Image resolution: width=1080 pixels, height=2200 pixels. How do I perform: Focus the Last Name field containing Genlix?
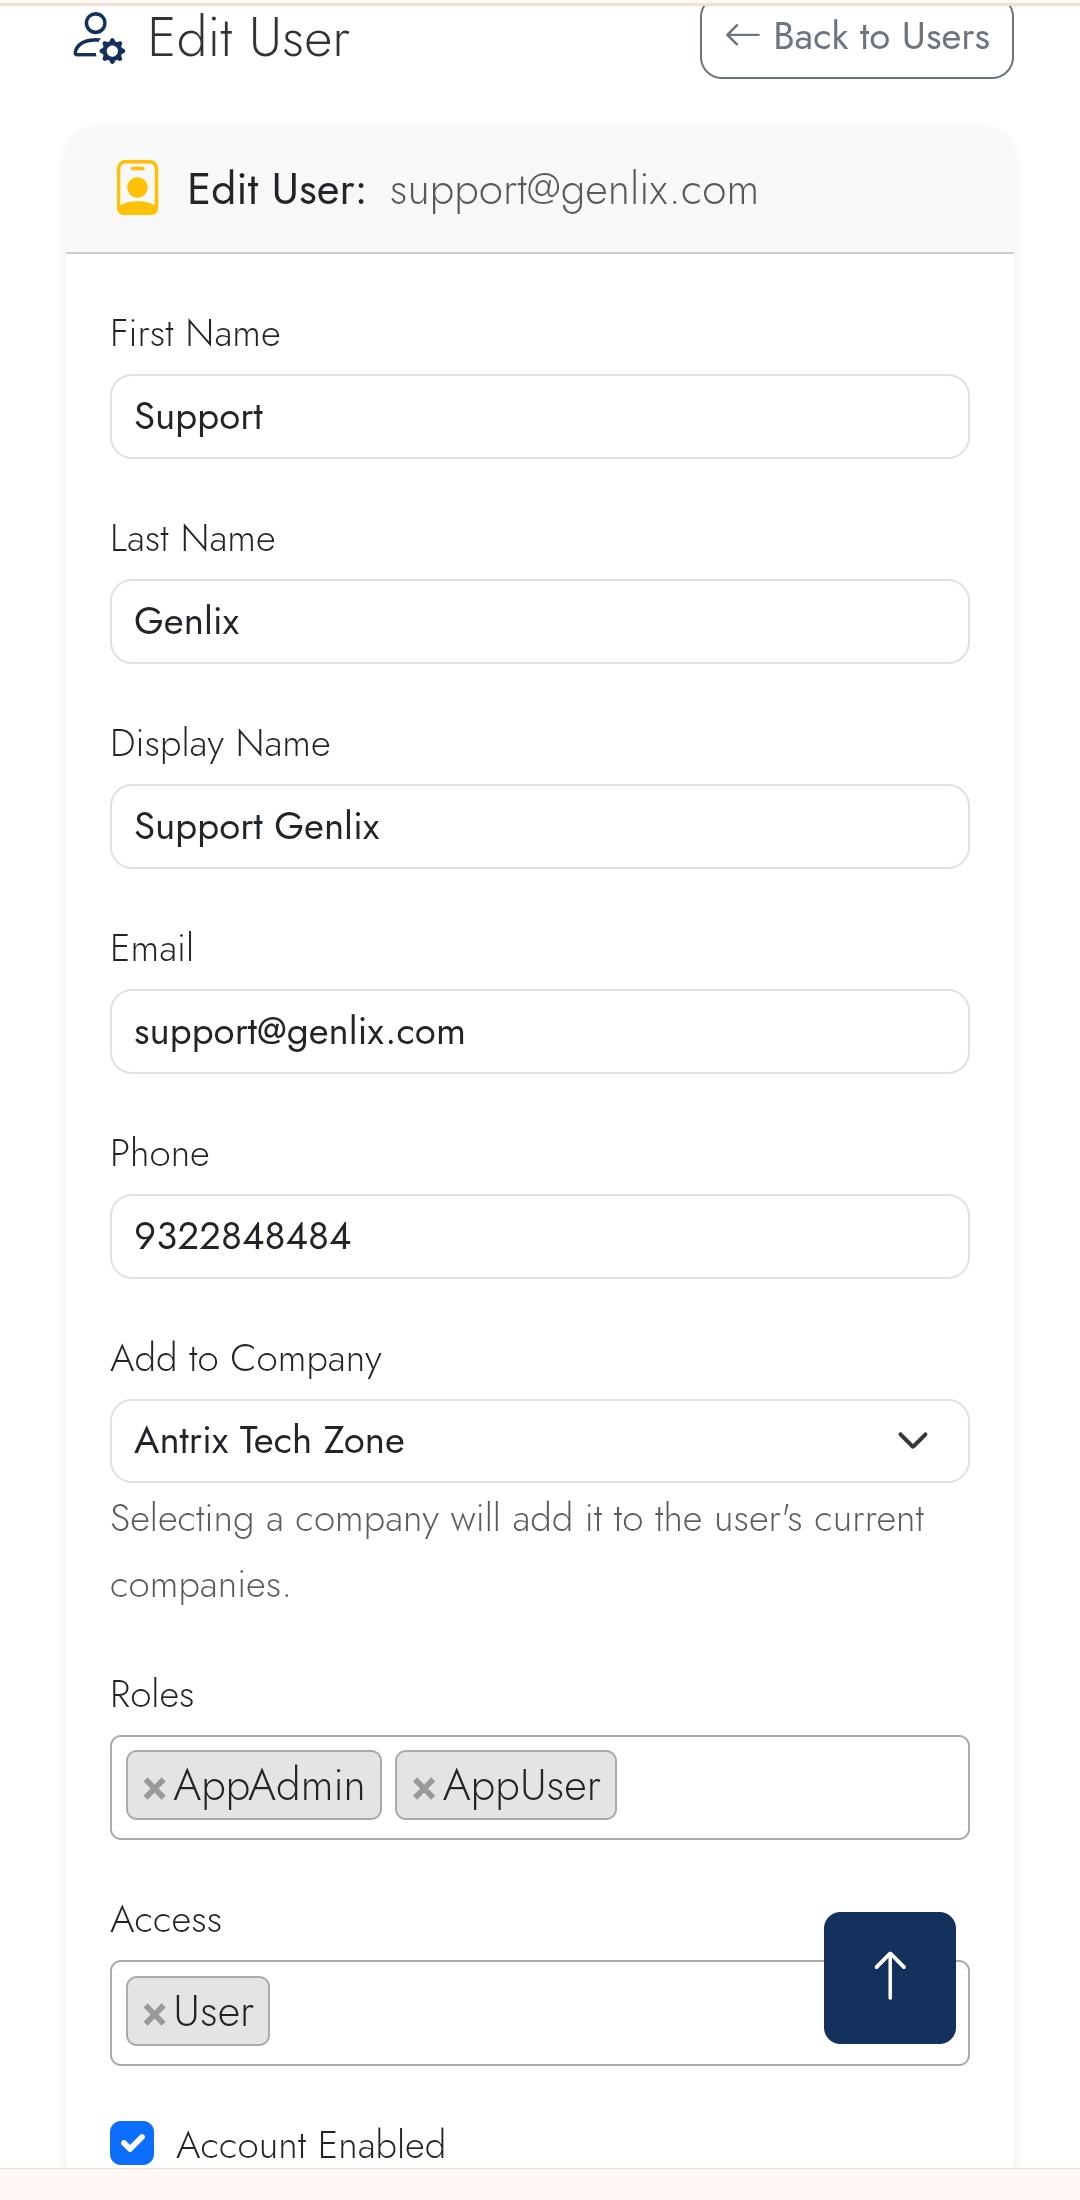tap(540, 622)
